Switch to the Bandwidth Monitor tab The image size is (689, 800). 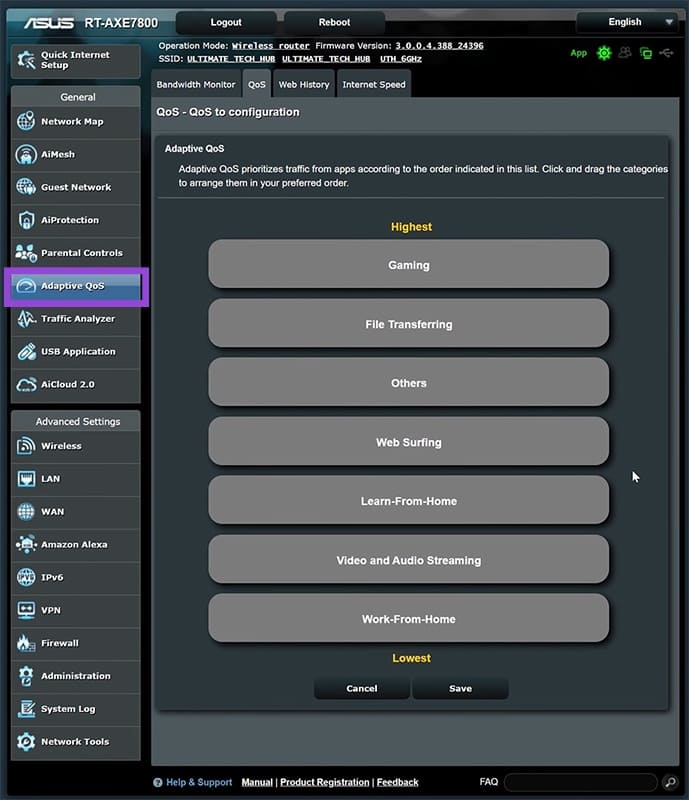click(197, 85)
